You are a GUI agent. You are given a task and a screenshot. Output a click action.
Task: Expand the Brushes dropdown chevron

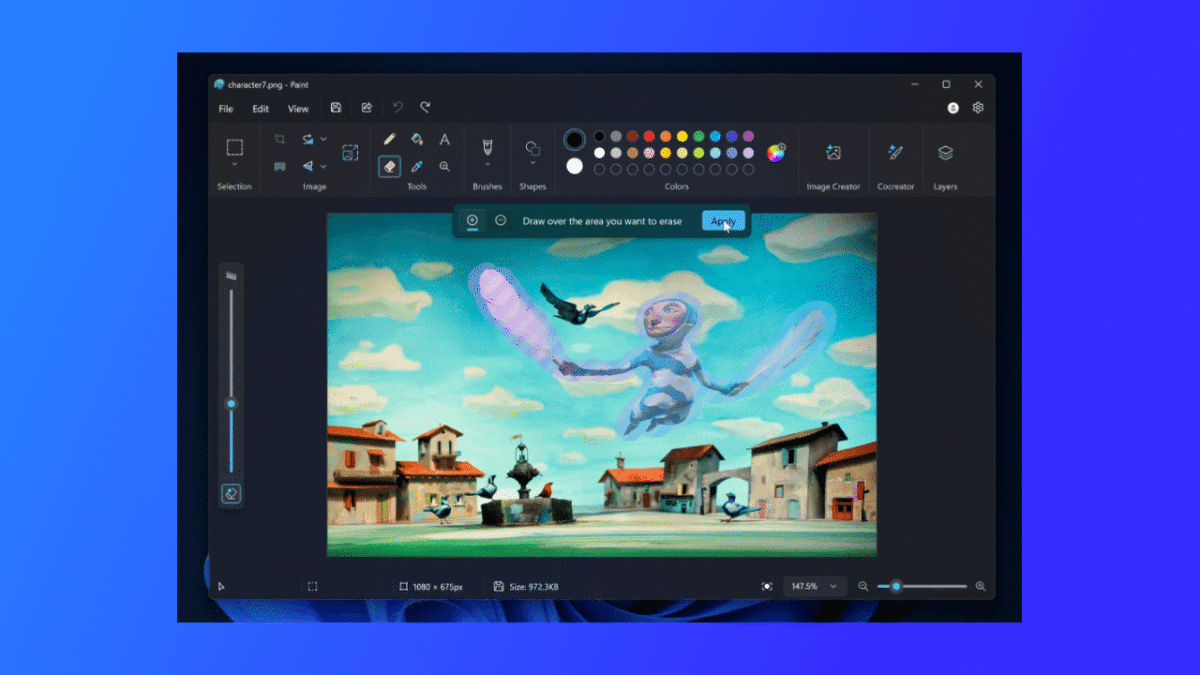pos(487,164)
